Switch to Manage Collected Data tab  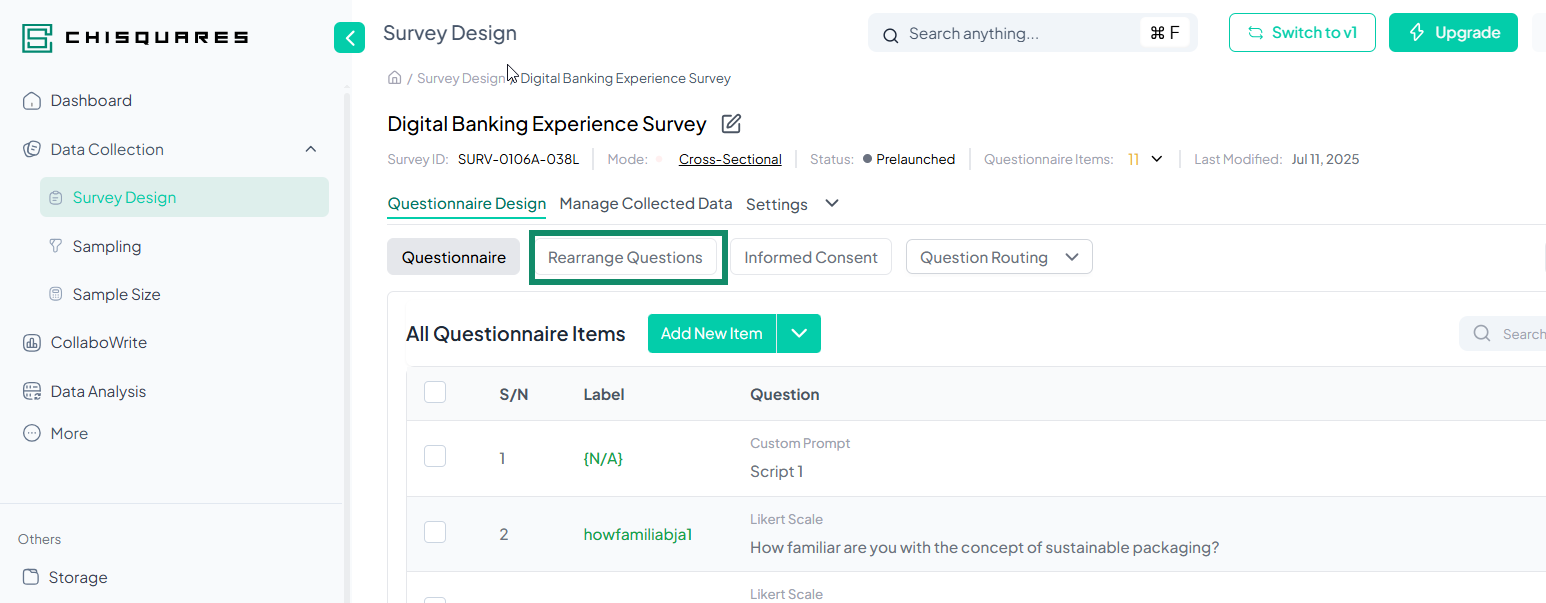645,204
